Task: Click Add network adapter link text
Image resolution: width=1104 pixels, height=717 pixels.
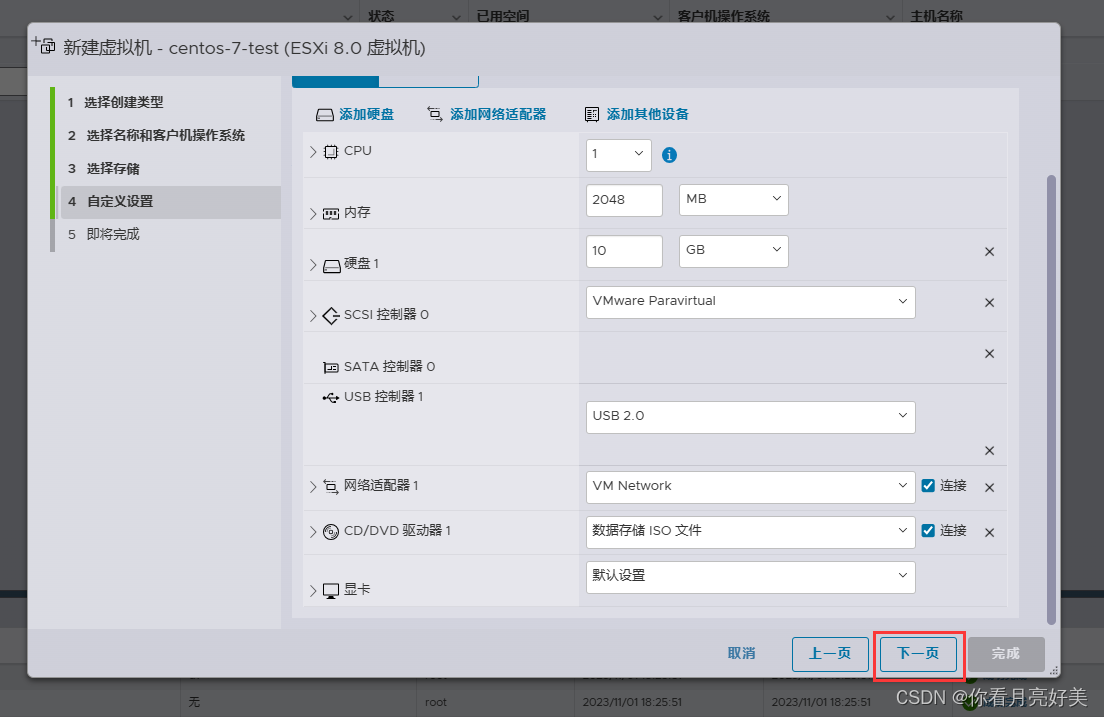Action: pyautogui.click(x=498, y=115)
